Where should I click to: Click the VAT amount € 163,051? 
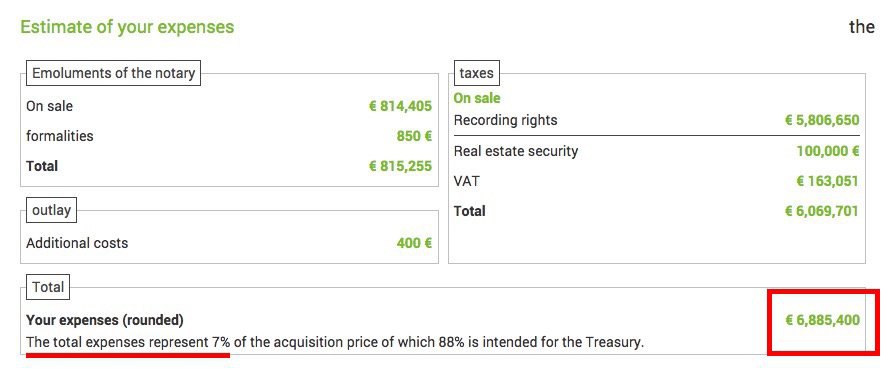click(828, 182)
